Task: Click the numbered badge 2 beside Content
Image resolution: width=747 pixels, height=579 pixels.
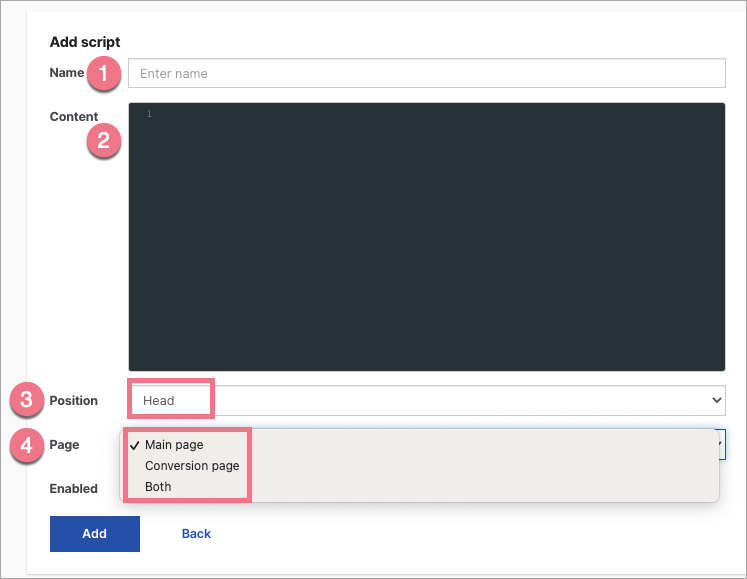Action: (x=104, y=142)
